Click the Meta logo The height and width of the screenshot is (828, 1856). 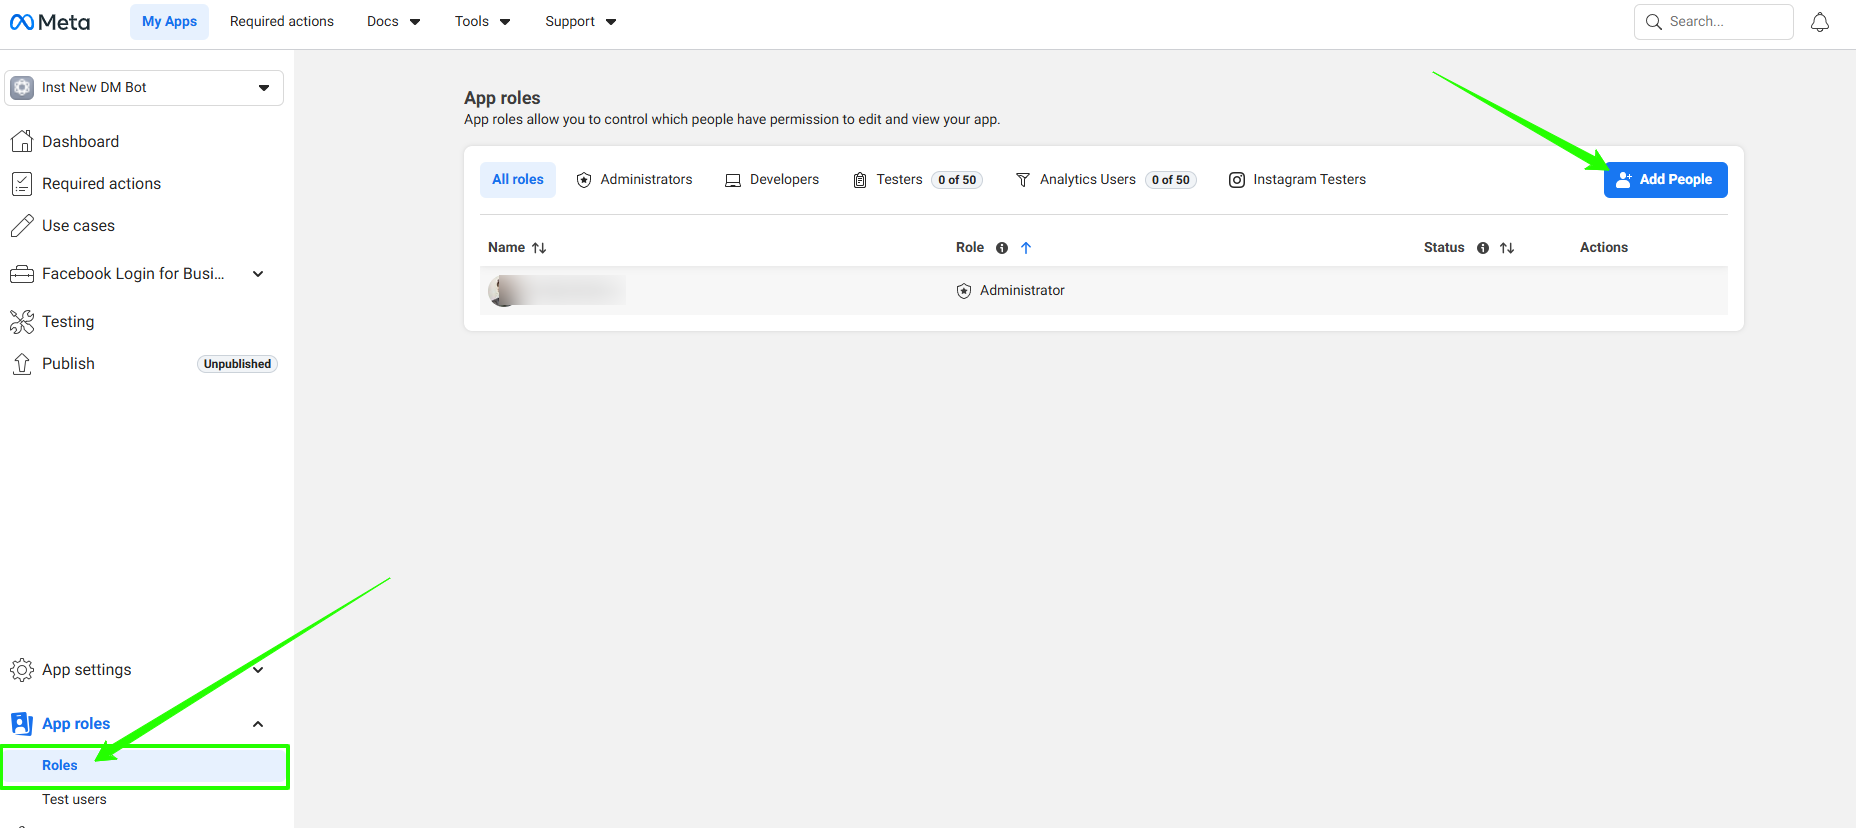tap(50, 22)
